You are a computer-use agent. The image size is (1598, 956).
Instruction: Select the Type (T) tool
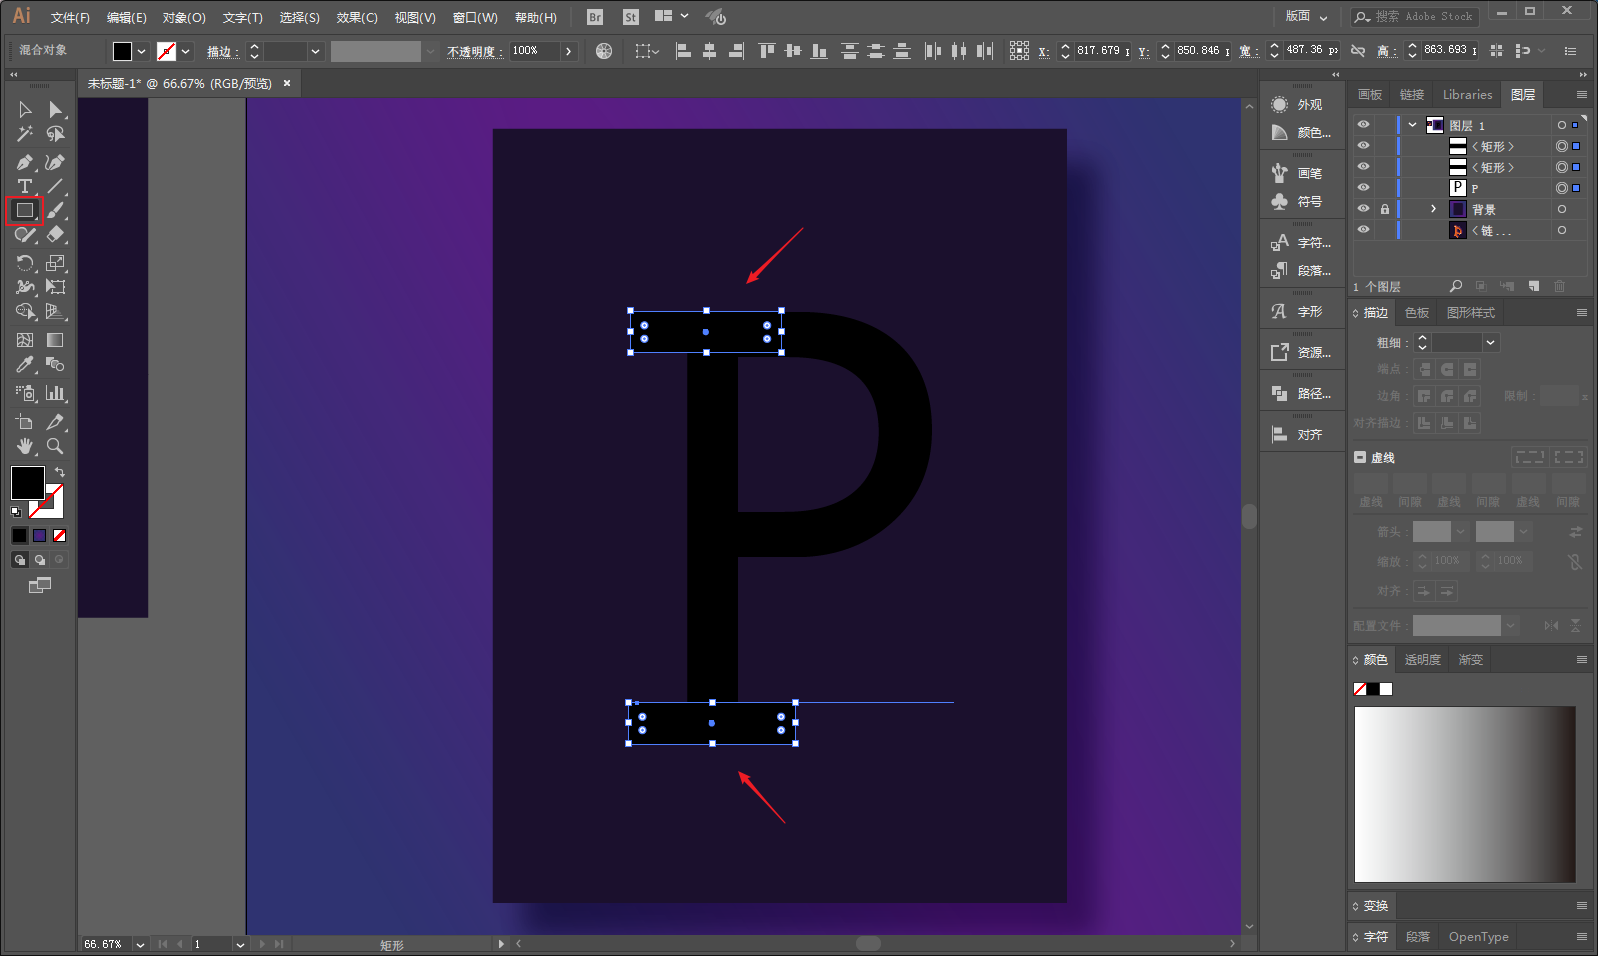pos(25,186)
